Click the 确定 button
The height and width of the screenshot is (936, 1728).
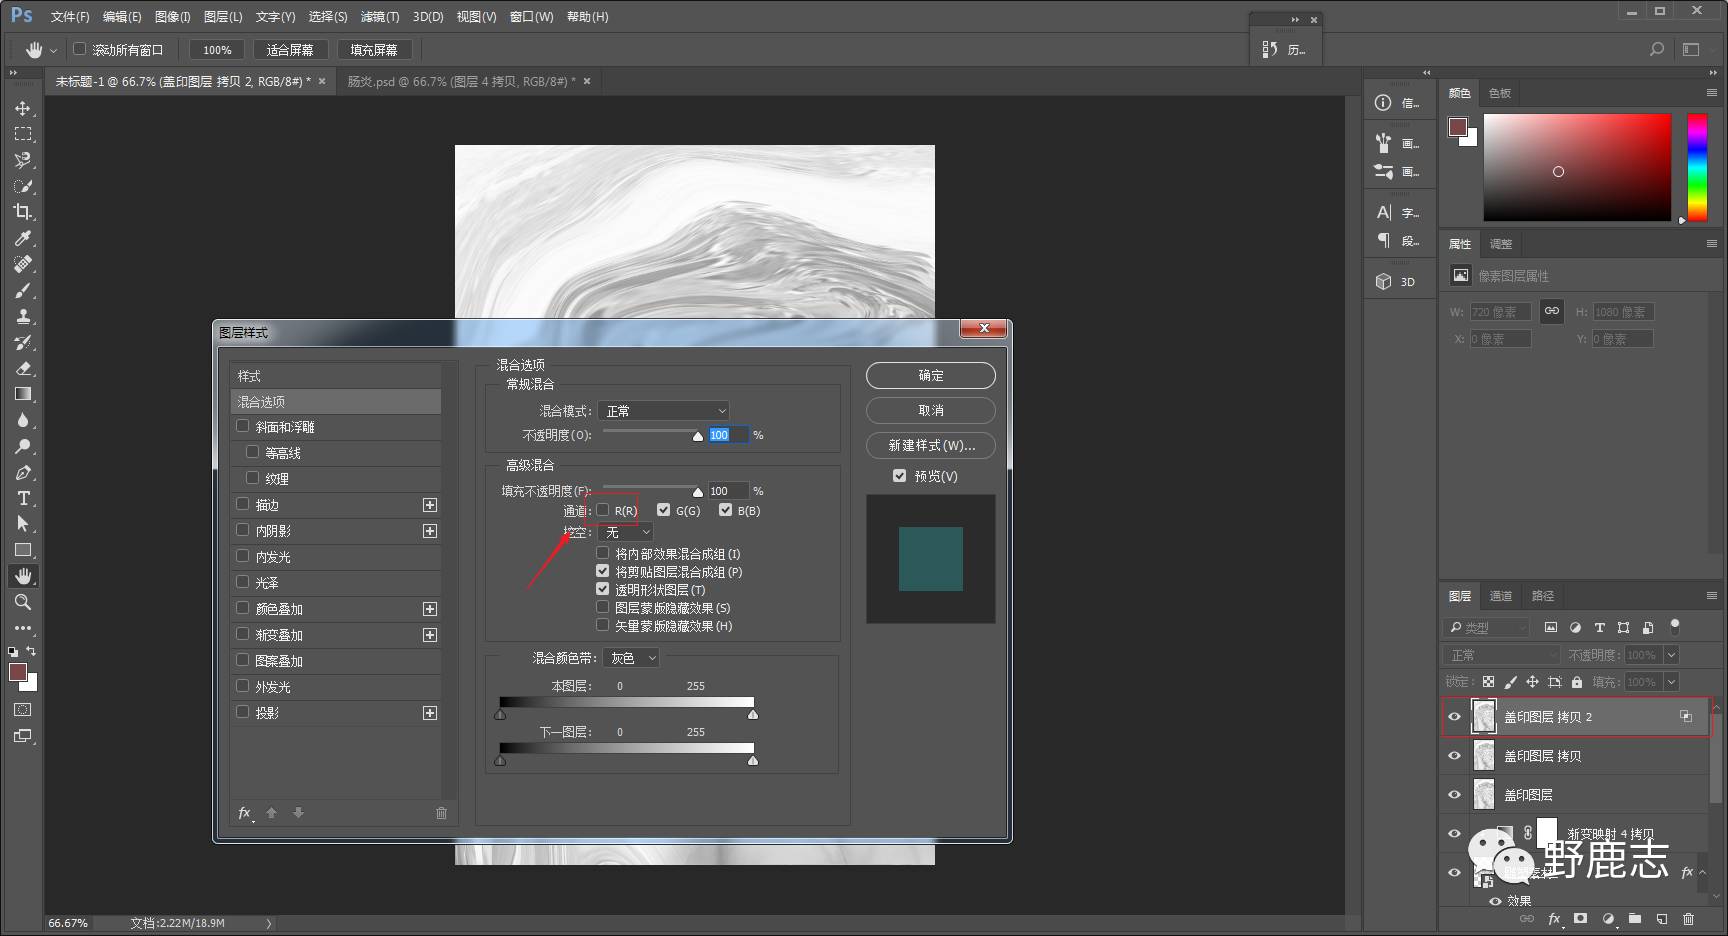(x=930, y=375)
